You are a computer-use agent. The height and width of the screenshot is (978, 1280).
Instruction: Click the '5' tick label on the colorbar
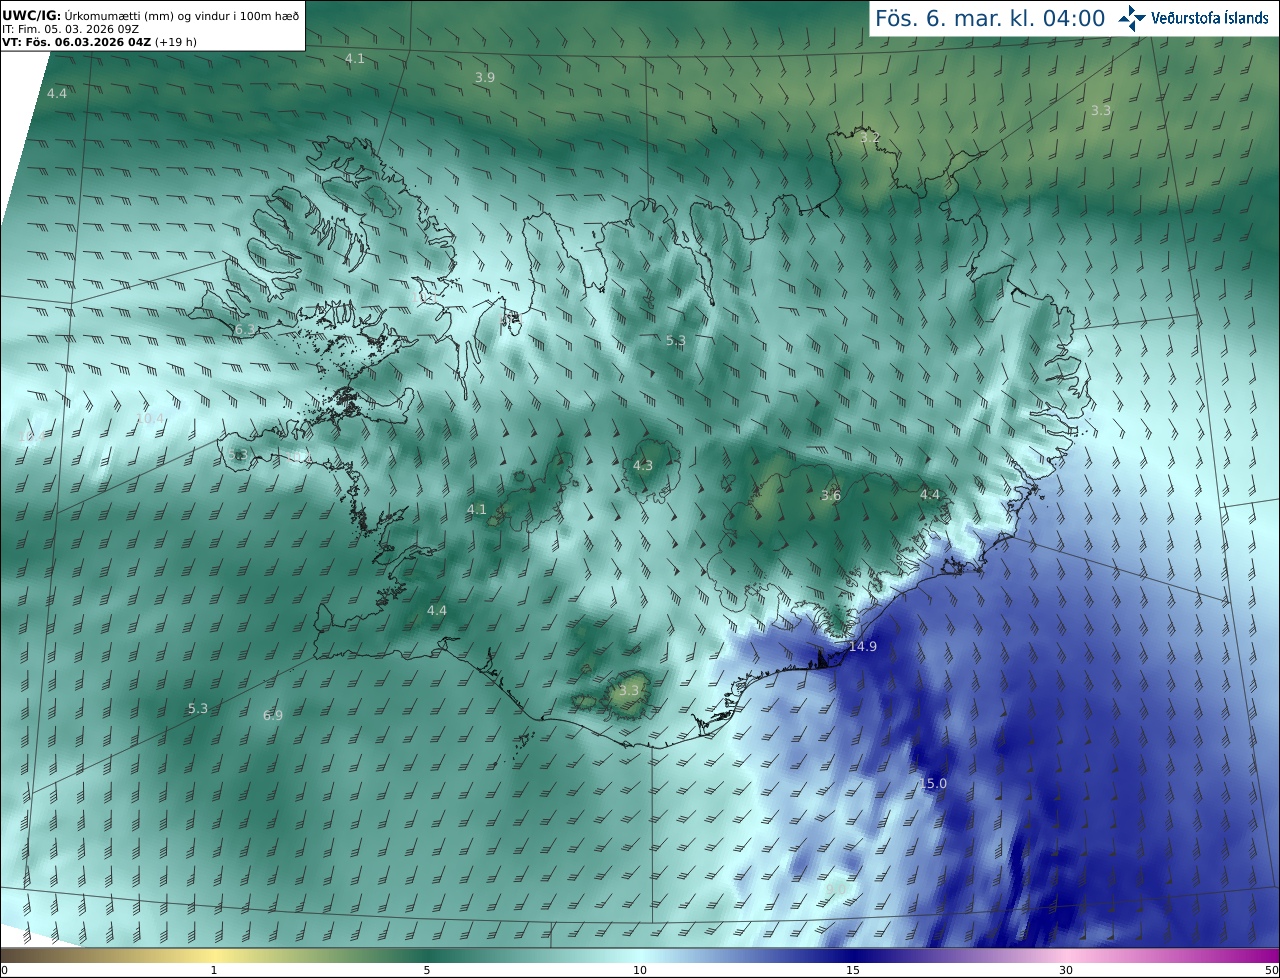(427, 971)
